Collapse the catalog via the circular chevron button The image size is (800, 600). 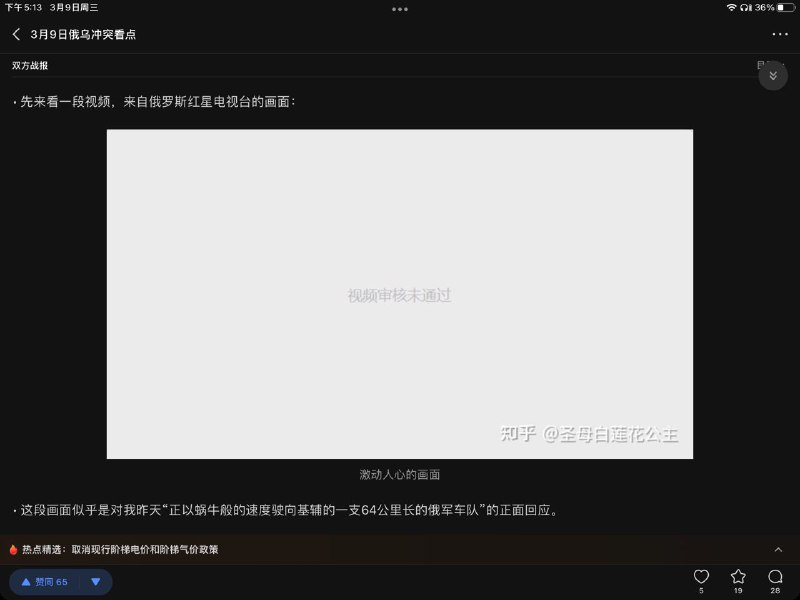coord(772,75)
